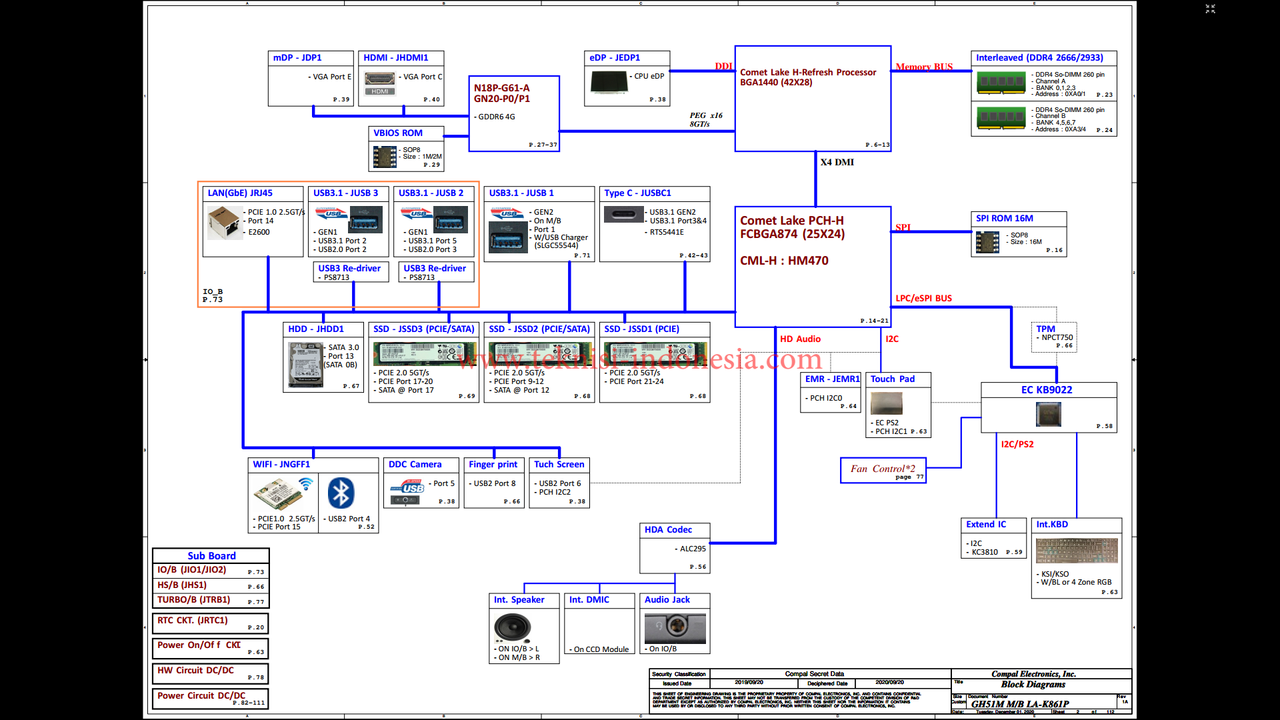Click the Compal Secret Data text
The width and height of the screenshot is (1280, 720).
tap(814, 674)
